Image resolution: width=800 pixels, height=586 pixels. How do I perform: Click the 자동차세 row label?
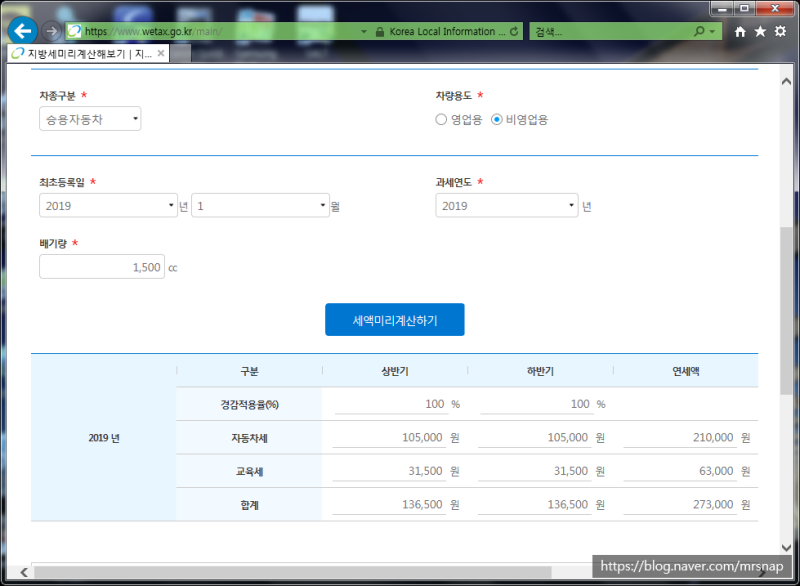tap(249, 438)
